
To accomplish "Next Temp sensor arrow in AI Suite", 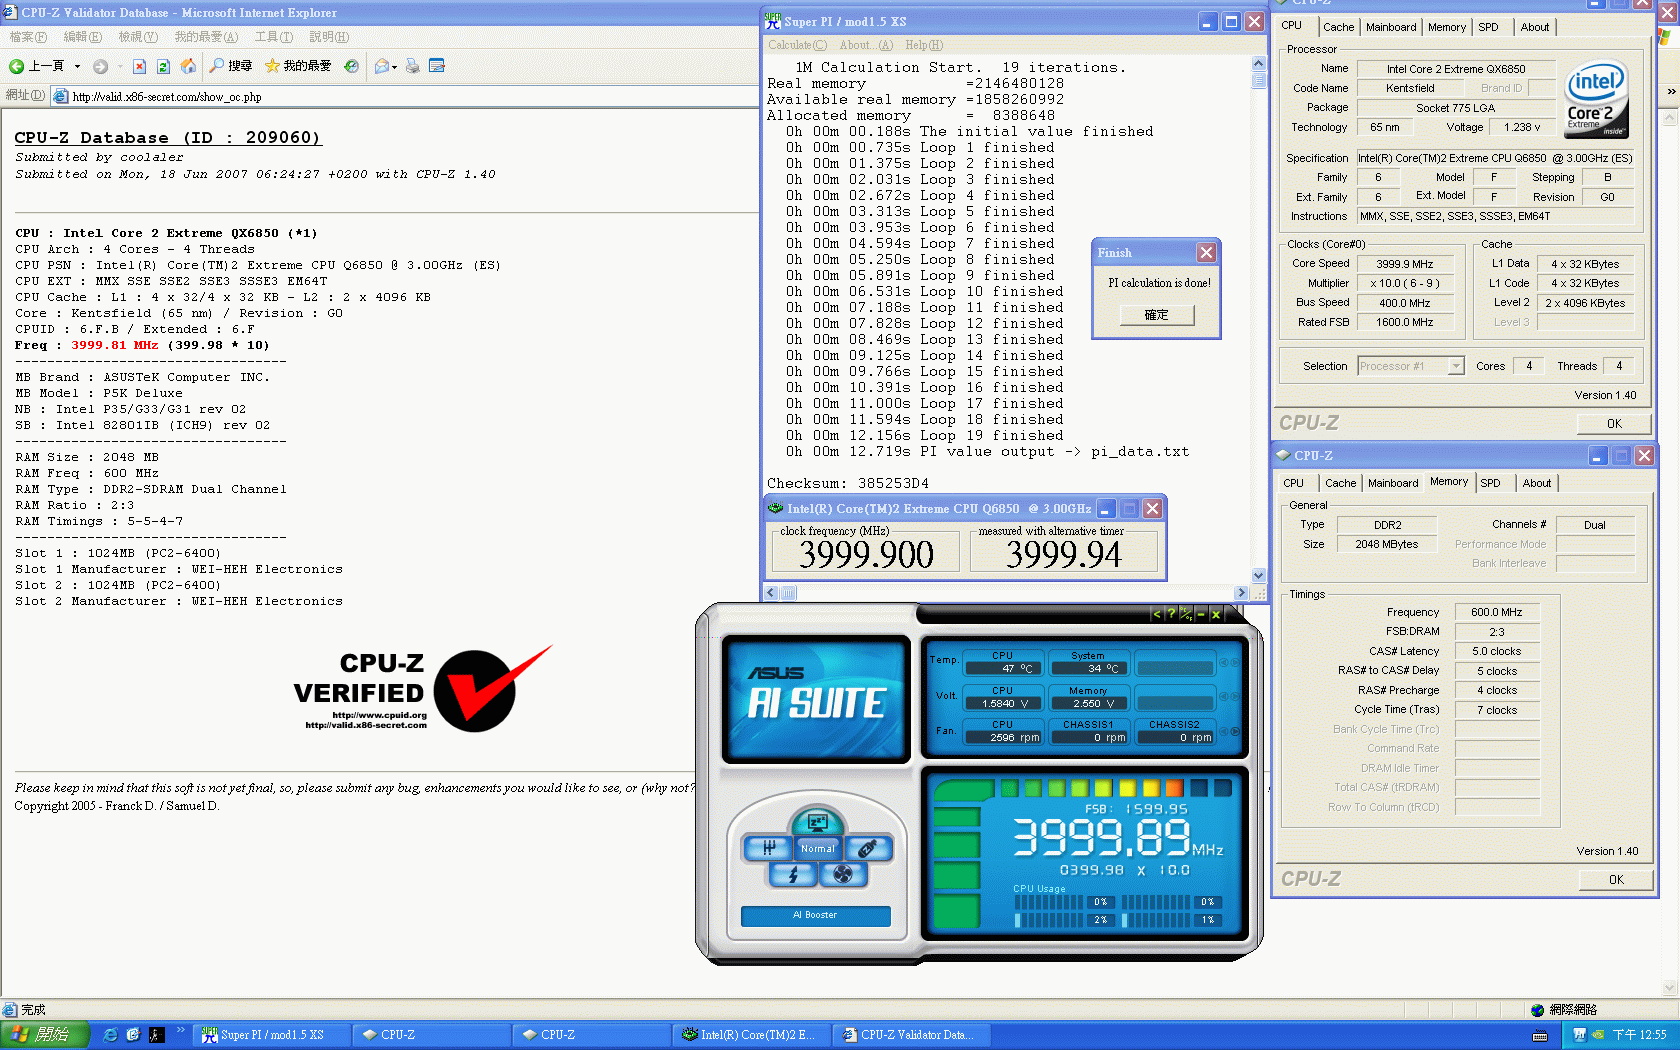I will [x=1236, y=662].
